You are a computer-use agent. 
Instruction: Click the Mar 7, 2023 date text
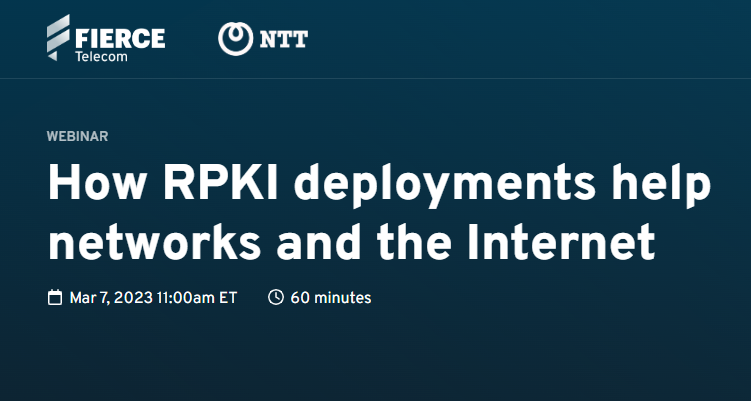[111, 298]
